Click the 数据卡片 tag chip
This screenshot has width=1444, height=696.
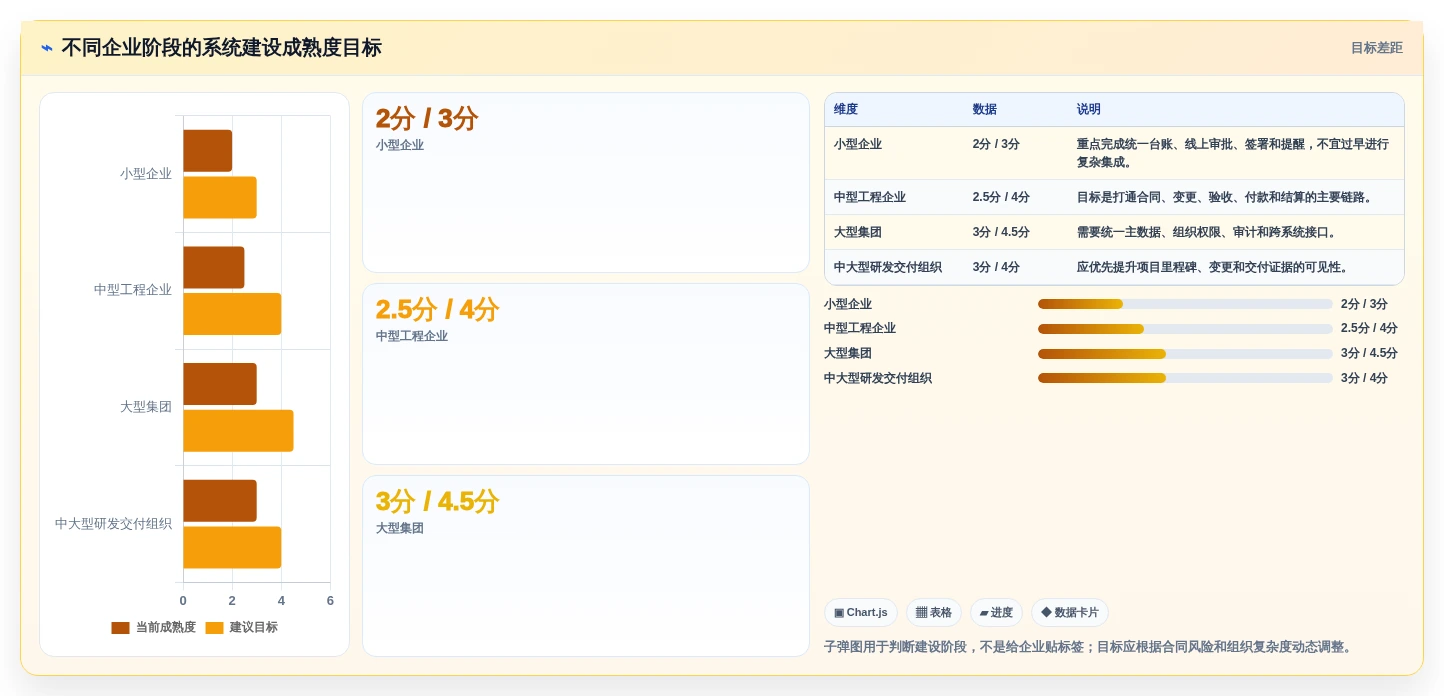click(1070, 613)
